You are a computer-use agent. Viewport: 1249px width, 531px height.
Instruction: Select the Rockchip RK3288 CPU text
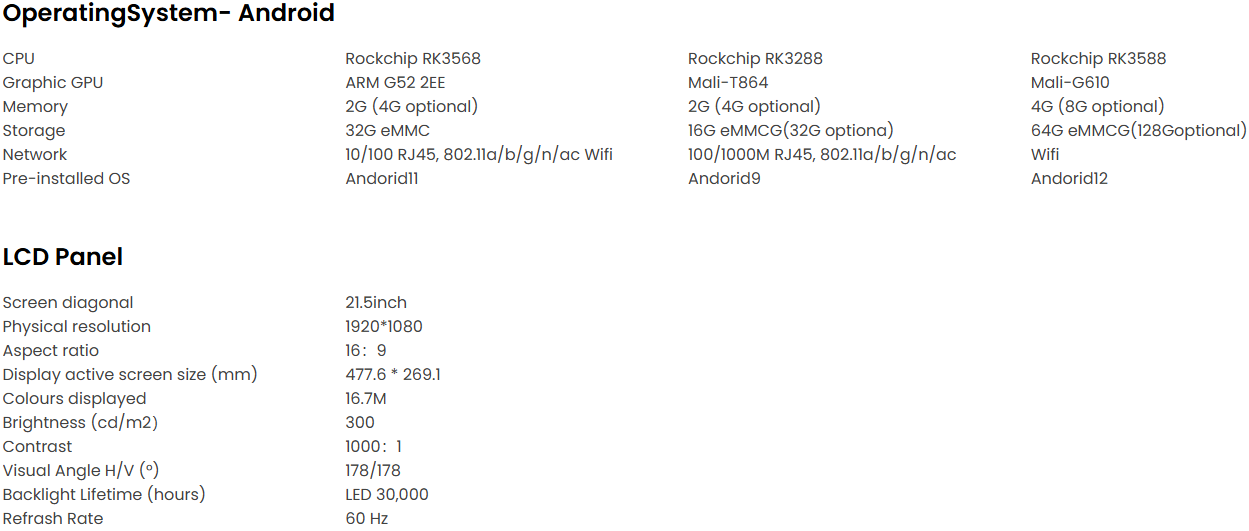pos(755,59)
